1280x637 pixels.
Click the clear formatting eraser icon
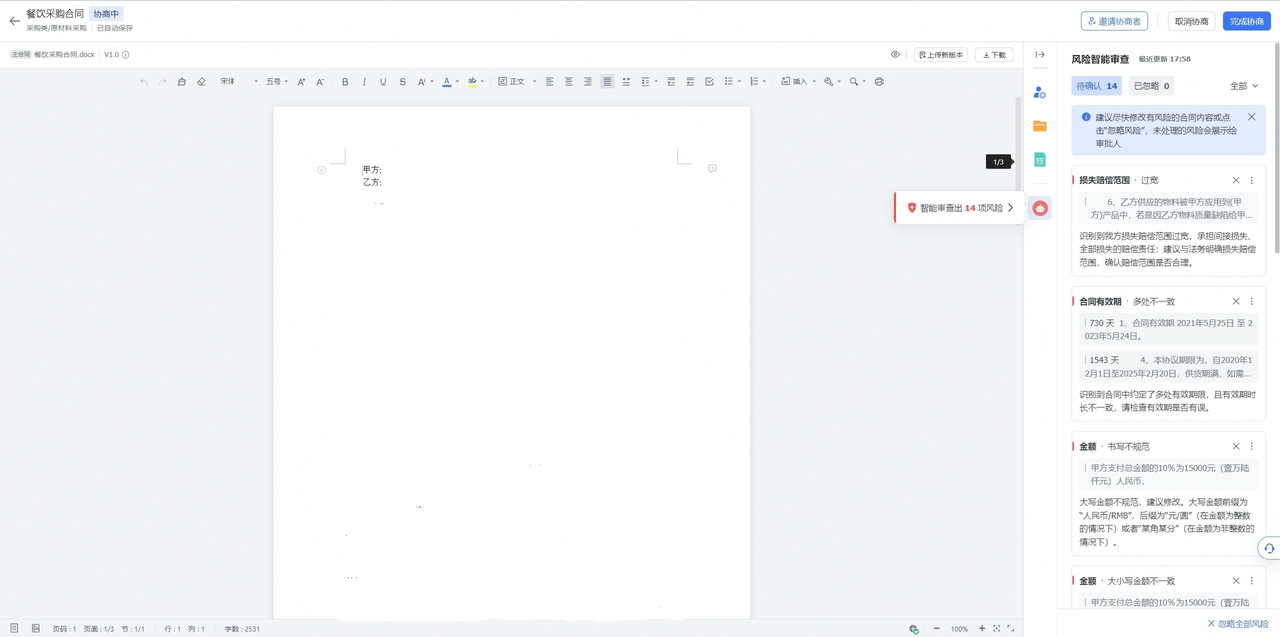(x=201, y=82)
